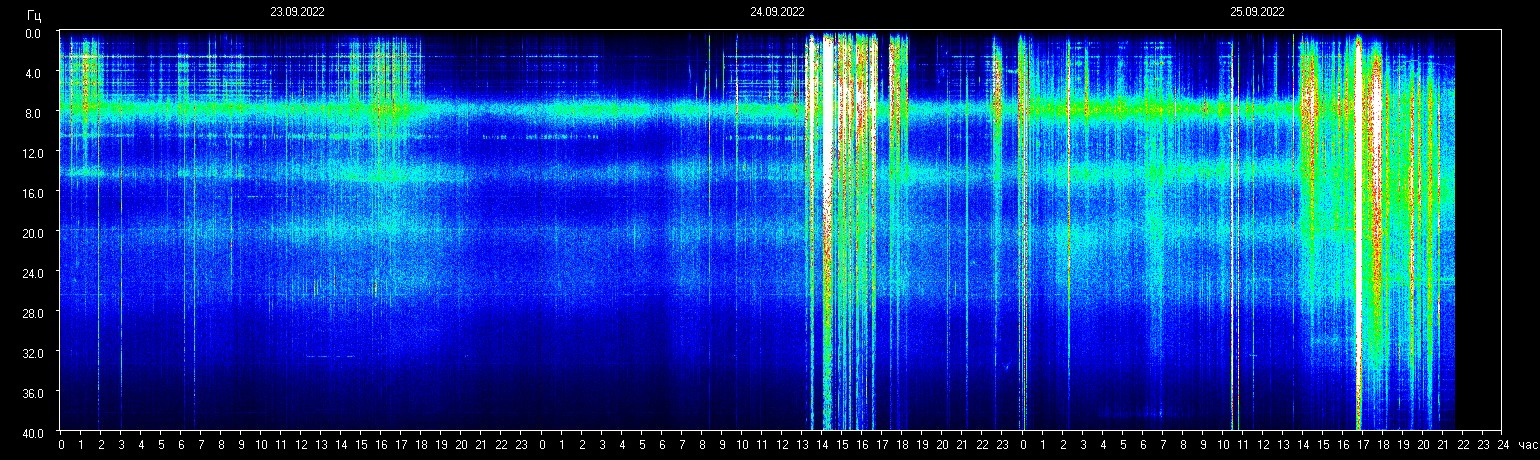
Task: Click the date label 23.09.2022
Action: 297,12
